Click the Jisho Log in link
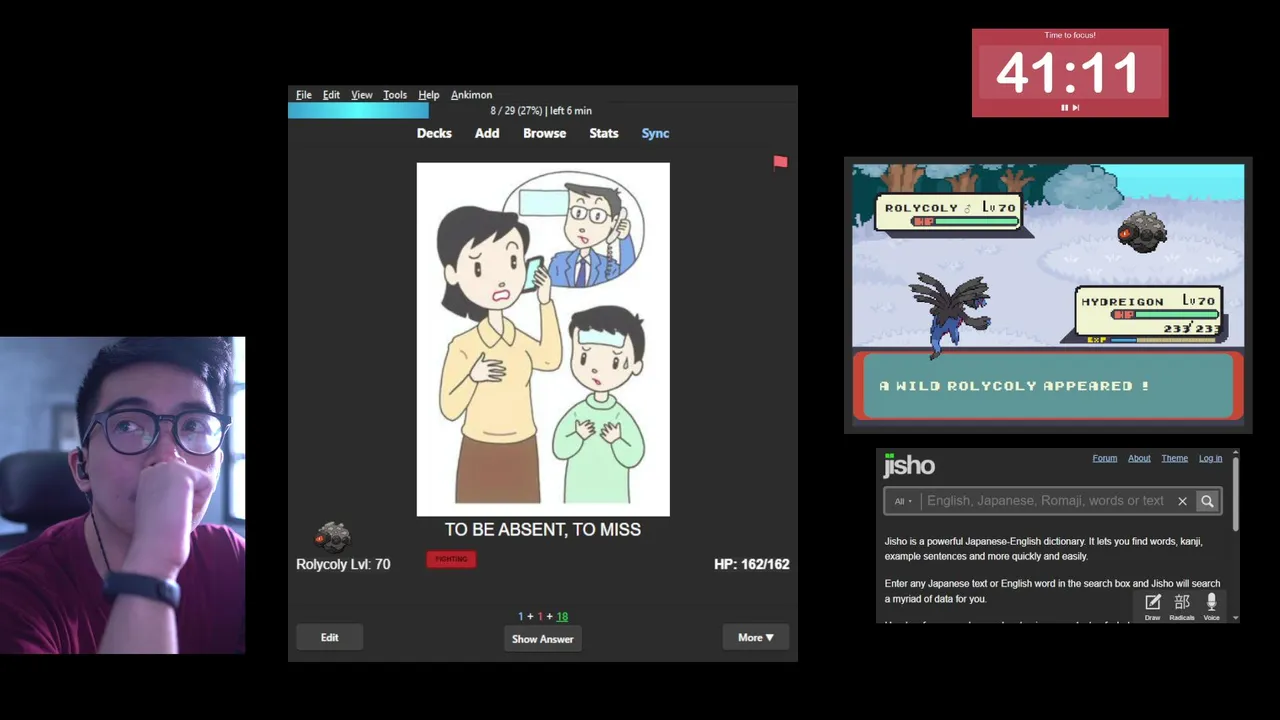This screenshot has width=1280, height=720. [1210, 458]
